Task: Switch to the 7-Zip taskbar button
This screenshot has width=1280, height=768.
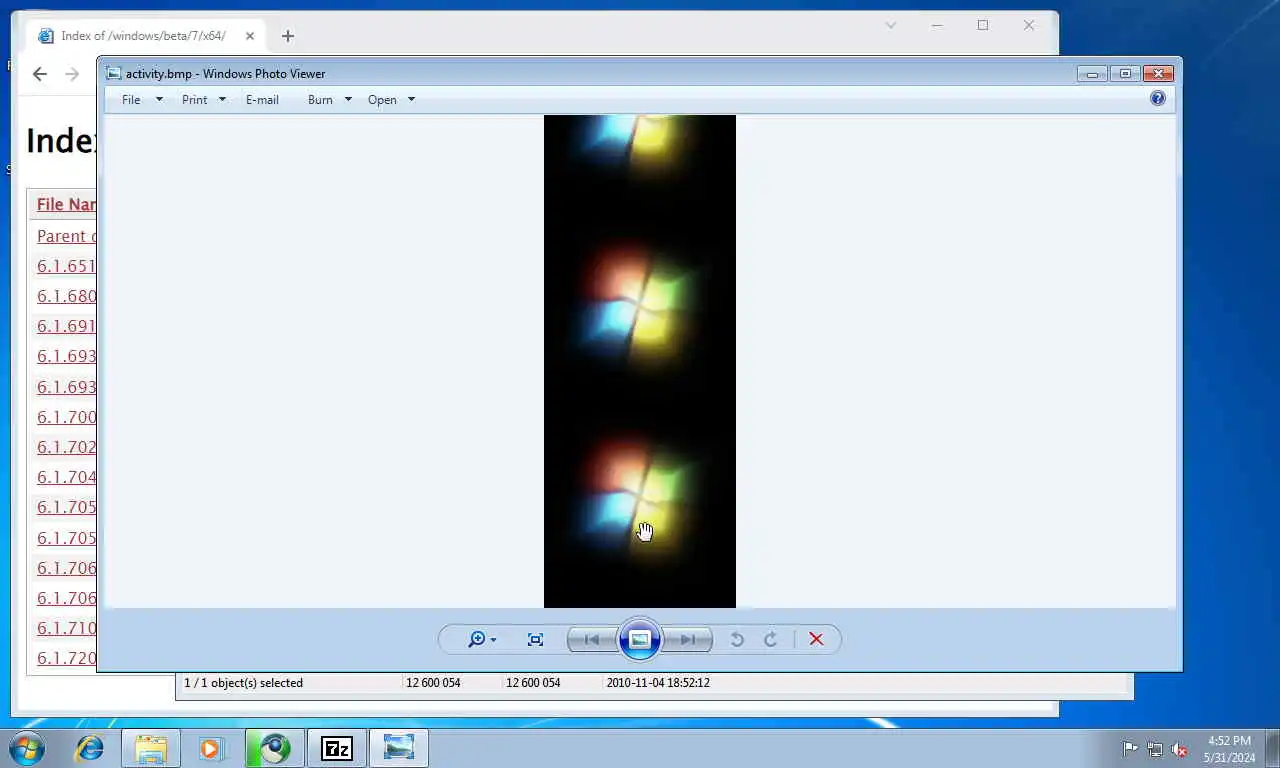Action: tap(337, 748)
